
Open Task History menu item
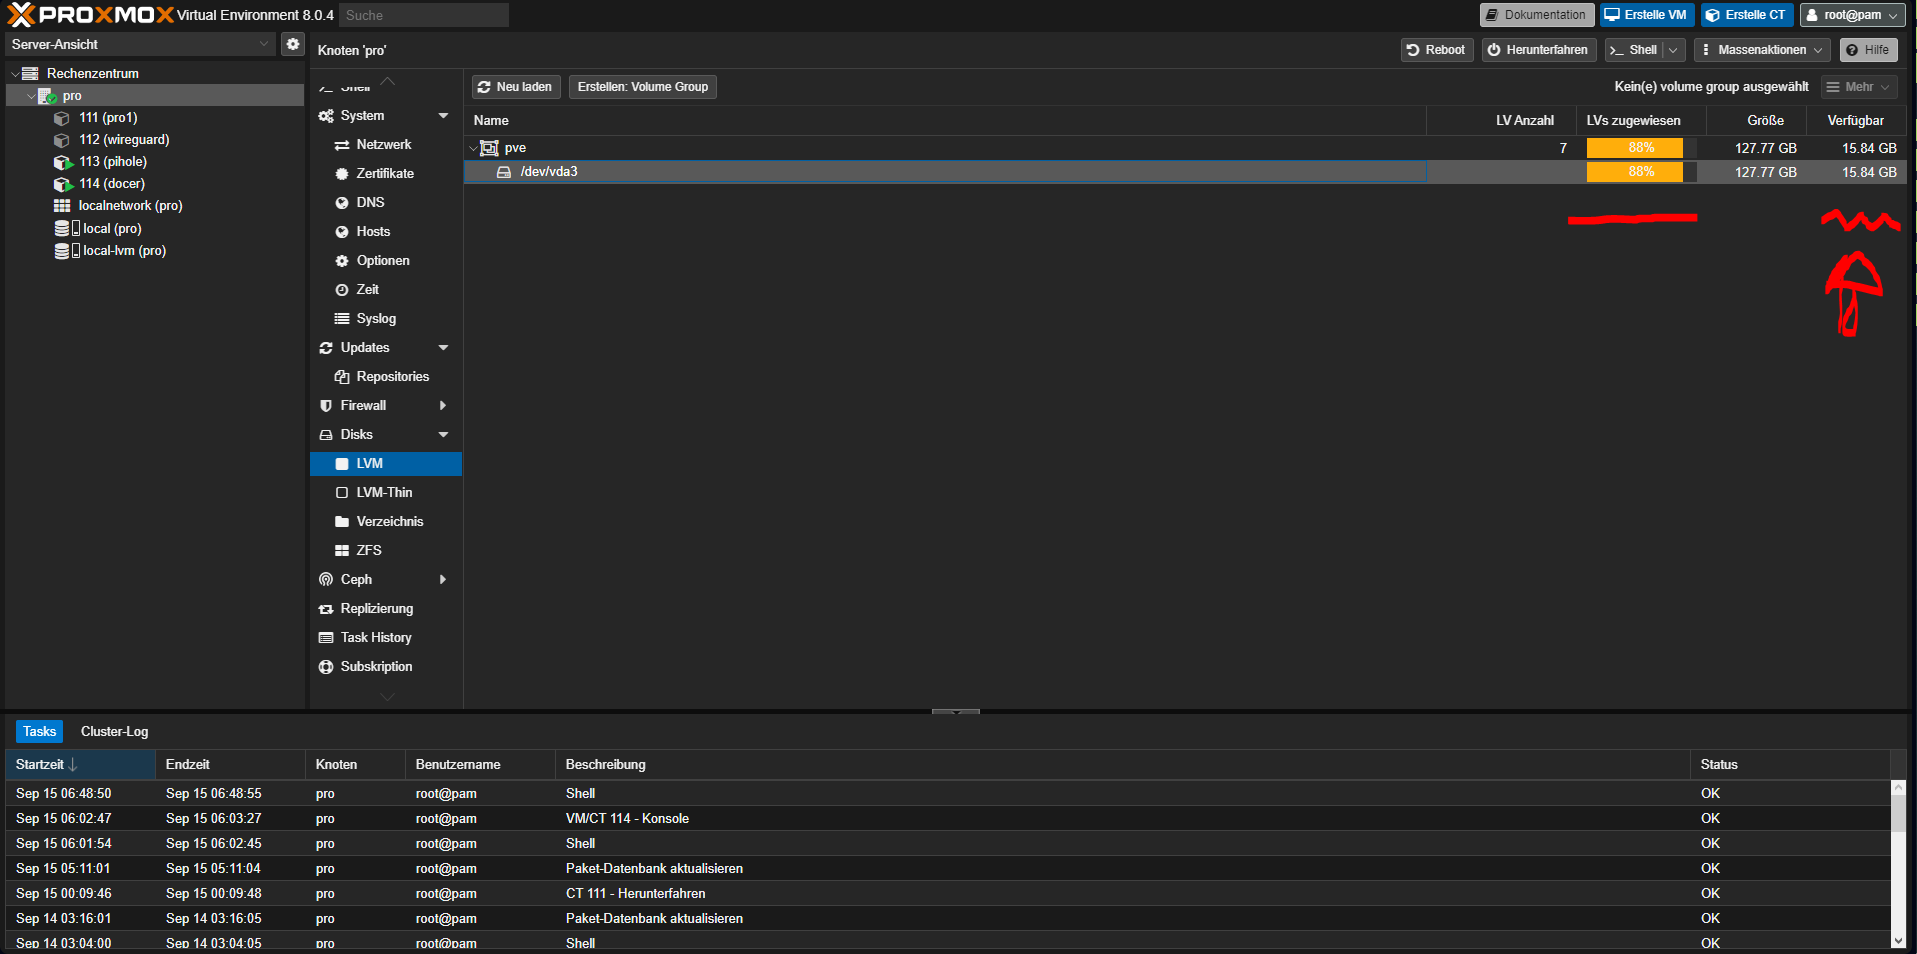pyautogui.click(x=386, y=638)
